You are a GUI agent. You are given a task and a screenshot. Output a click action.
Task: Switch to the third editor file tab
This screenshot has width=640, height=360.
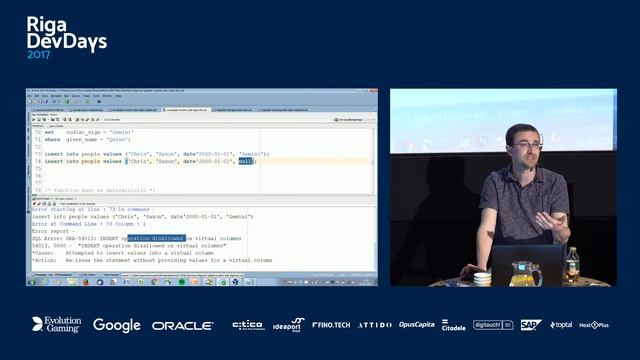[133, 110]
